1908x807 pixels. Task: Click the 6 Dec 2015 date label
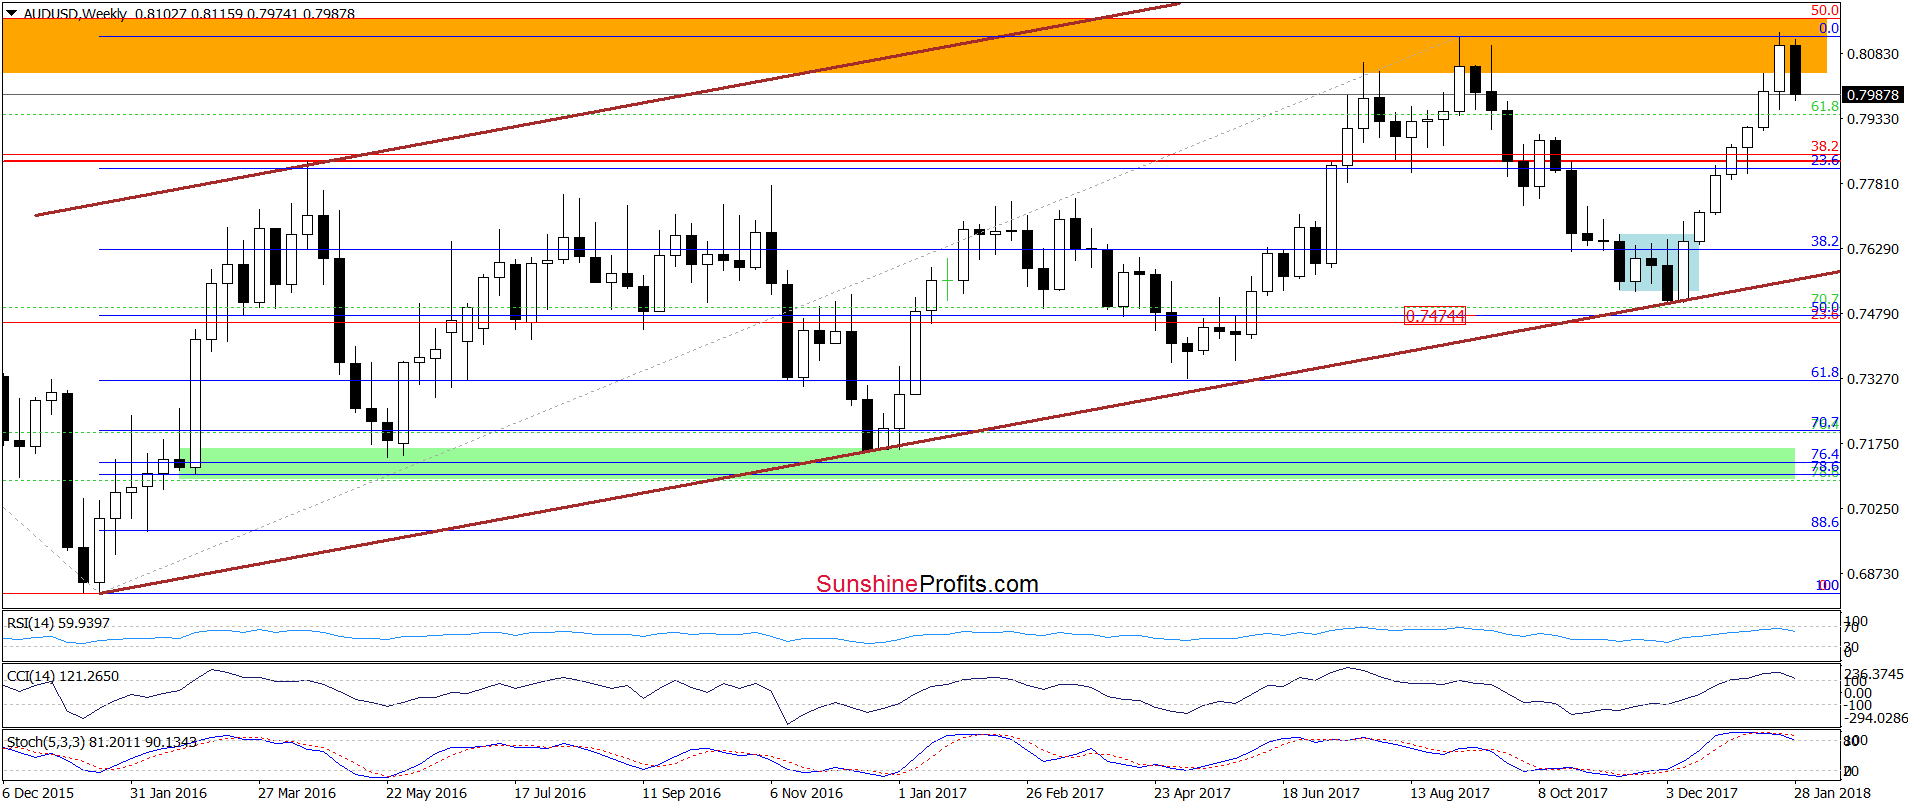38,793
